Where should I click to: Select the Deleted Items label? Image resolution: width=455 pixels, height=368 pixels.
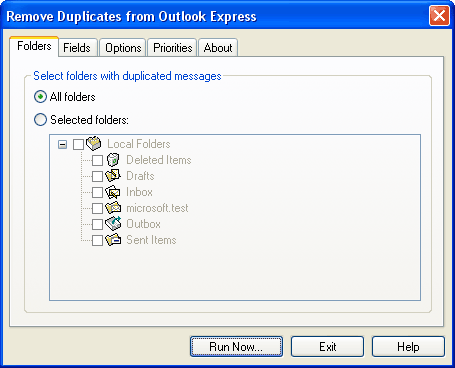pos(159,160)
